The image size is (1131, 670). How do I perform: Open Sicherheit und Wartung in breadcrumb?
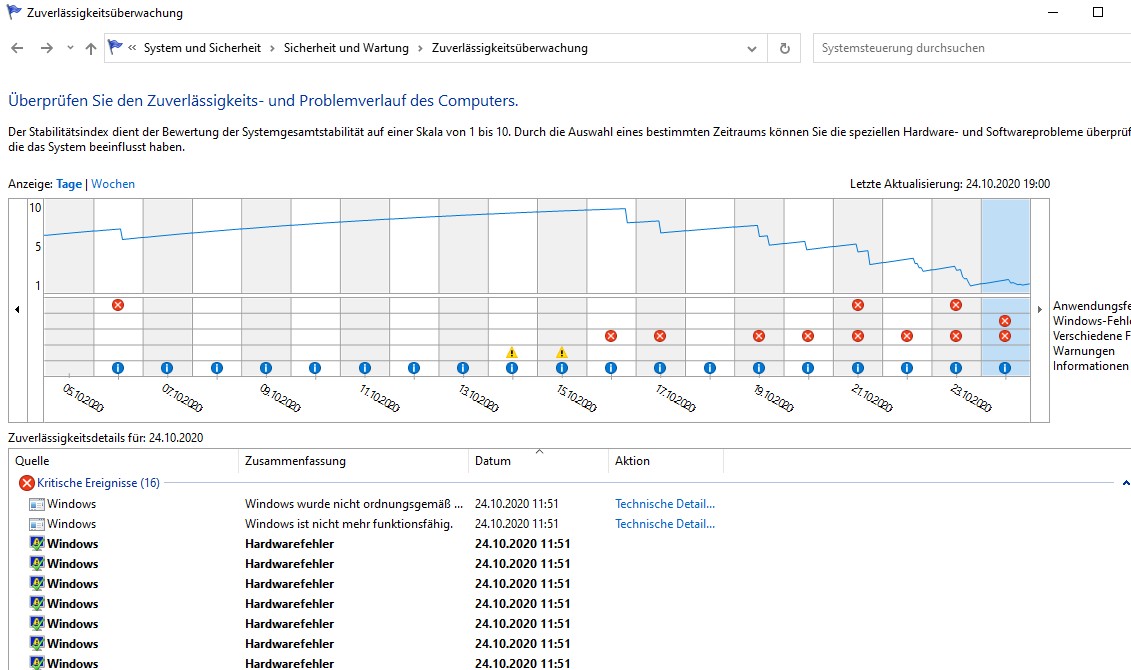coord(346,48)
